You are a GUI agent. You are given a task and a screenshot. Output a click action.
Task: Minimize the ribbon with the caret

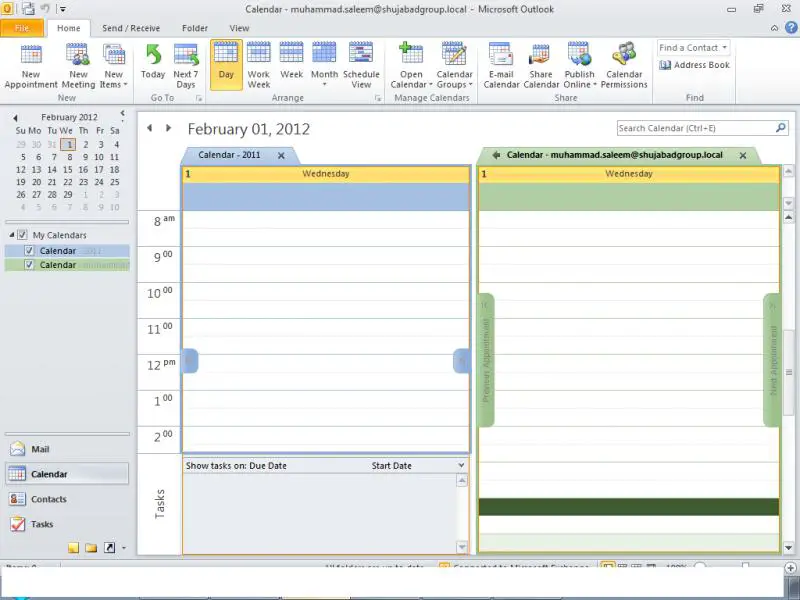[x=774, y=28]
